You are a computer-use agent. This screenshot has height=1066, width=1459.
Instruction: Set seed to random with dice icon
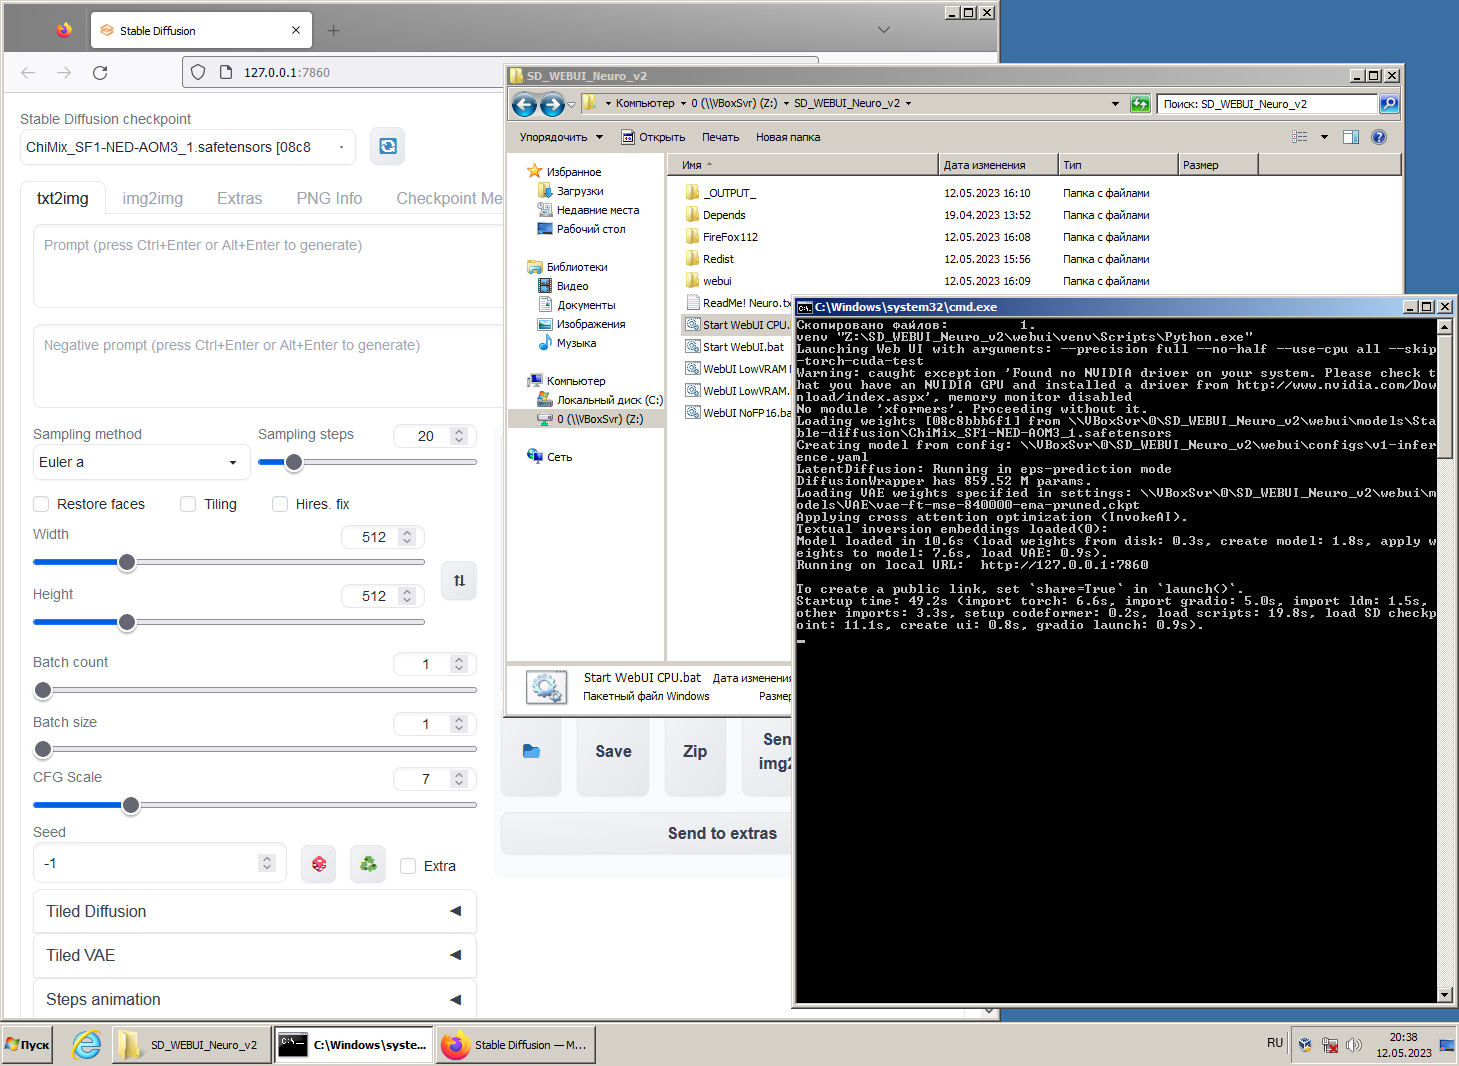(x=319, y=863)
